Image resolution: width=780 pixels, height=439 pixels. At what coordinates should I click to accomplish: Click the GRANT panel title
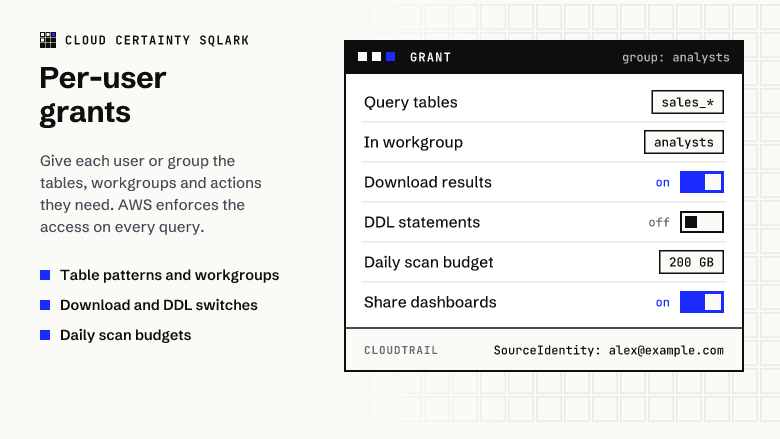(x=430, y=58)
